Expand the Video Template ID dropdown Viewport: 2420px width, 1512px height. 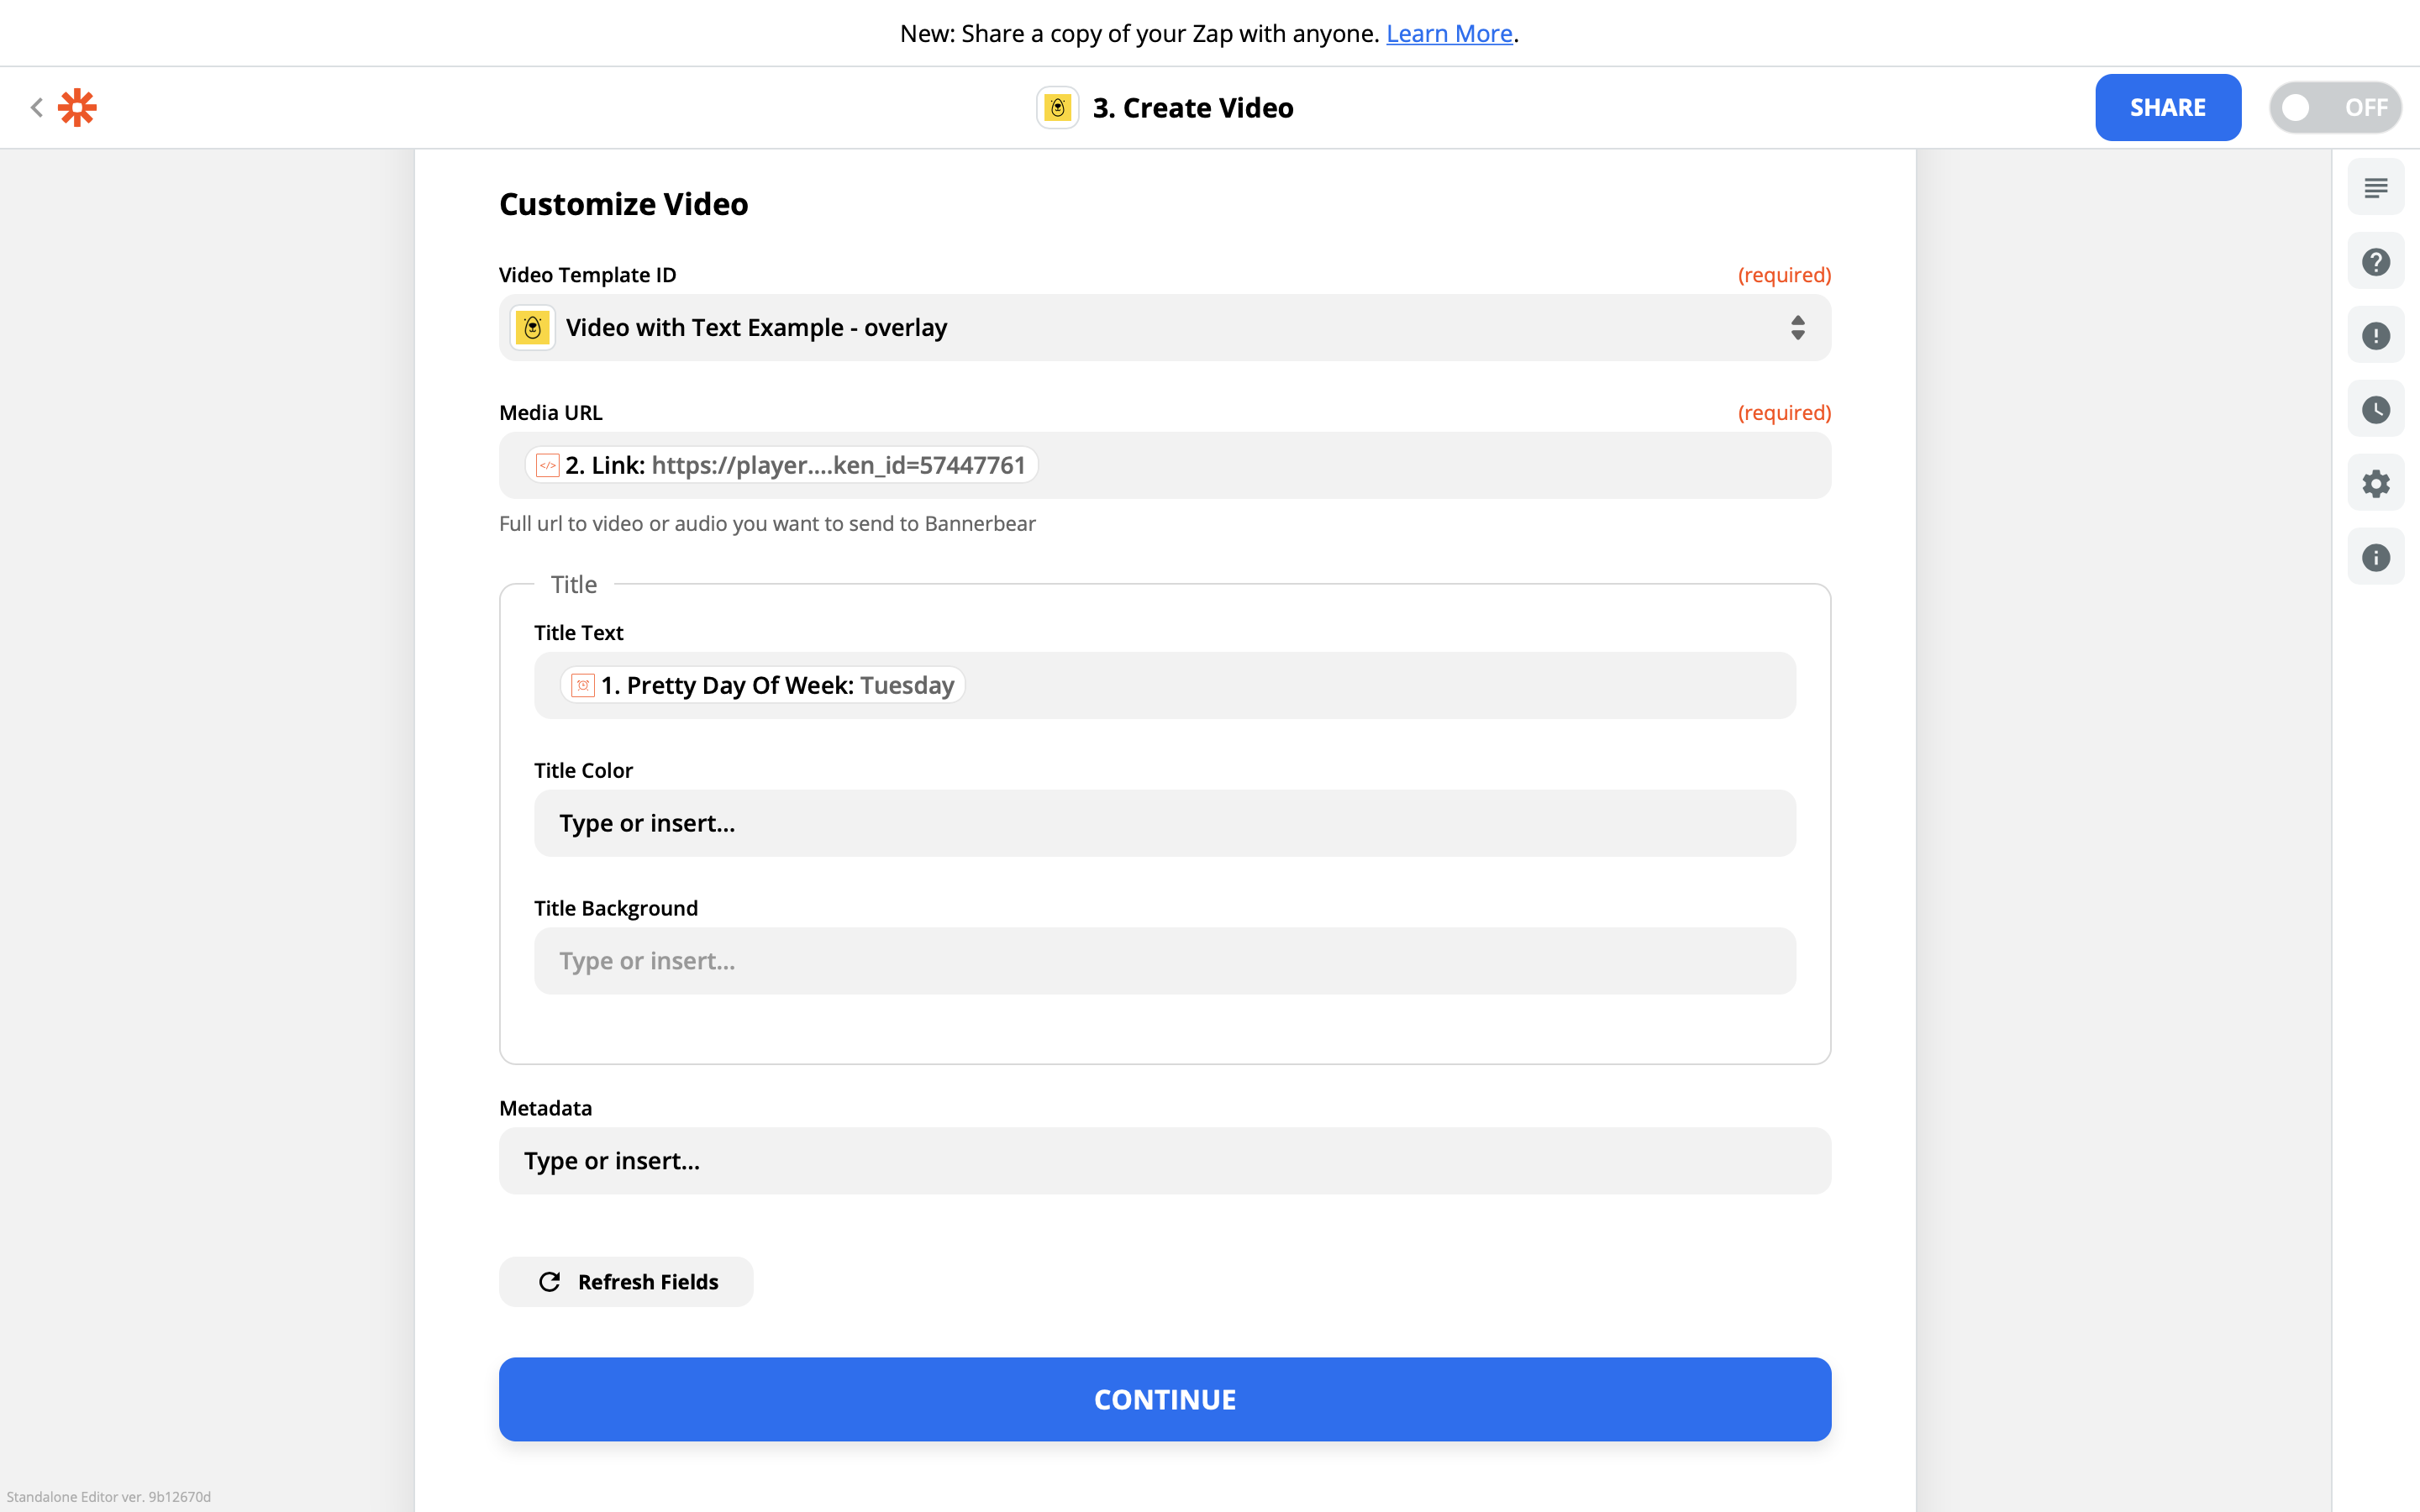(1164, 328)
